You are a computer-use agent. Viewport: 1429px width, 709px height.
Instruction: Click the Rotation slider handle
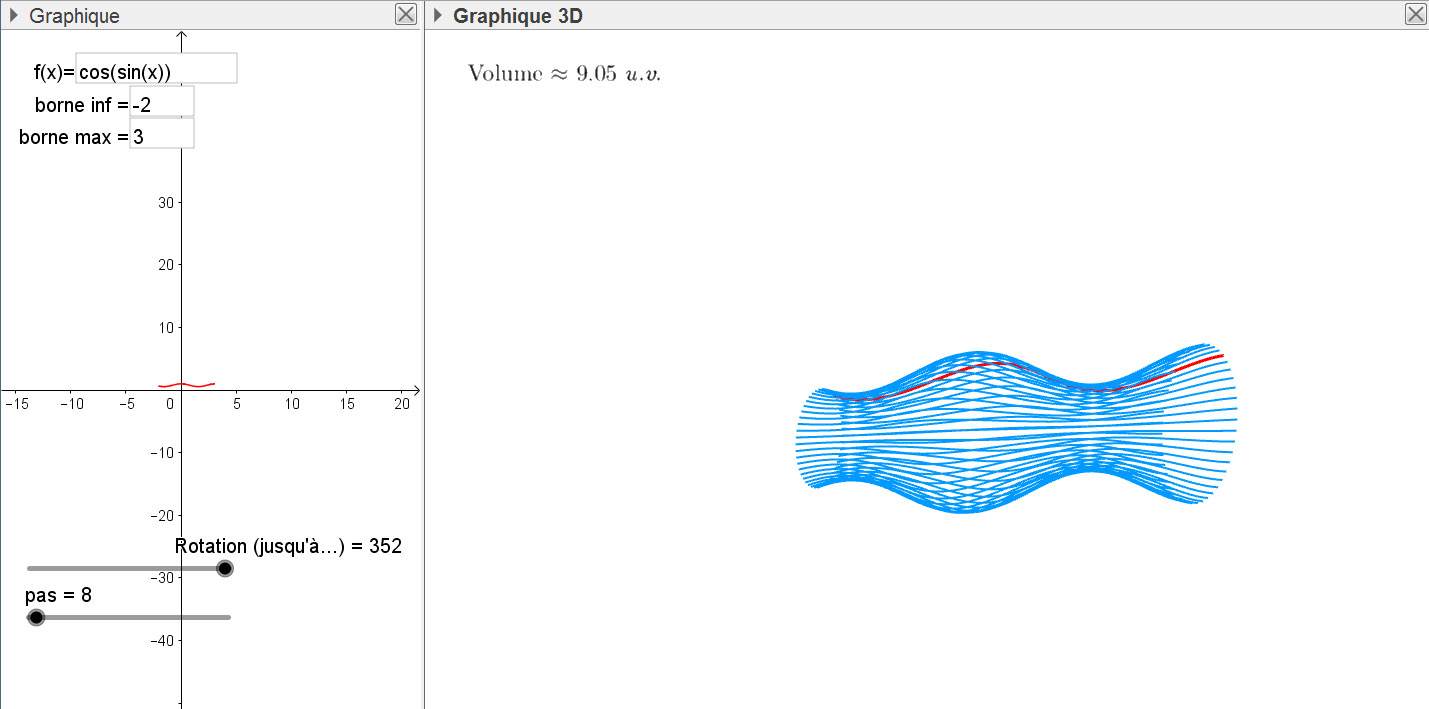[x=225, y=569]
